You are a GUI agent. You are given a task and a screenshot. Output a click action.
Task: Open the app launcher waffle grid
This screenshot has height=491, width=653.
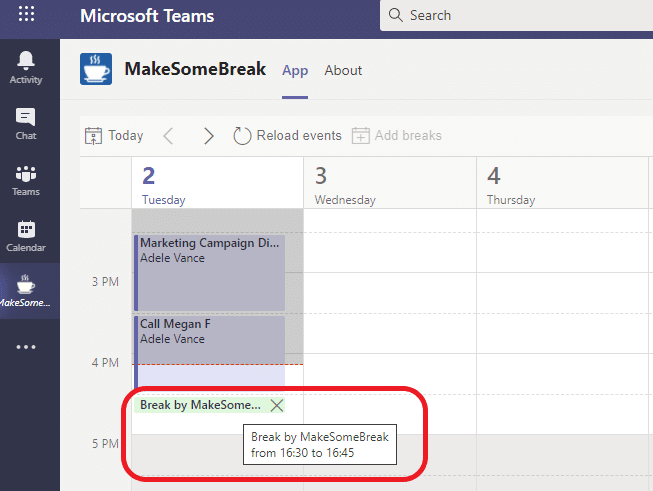26,14
